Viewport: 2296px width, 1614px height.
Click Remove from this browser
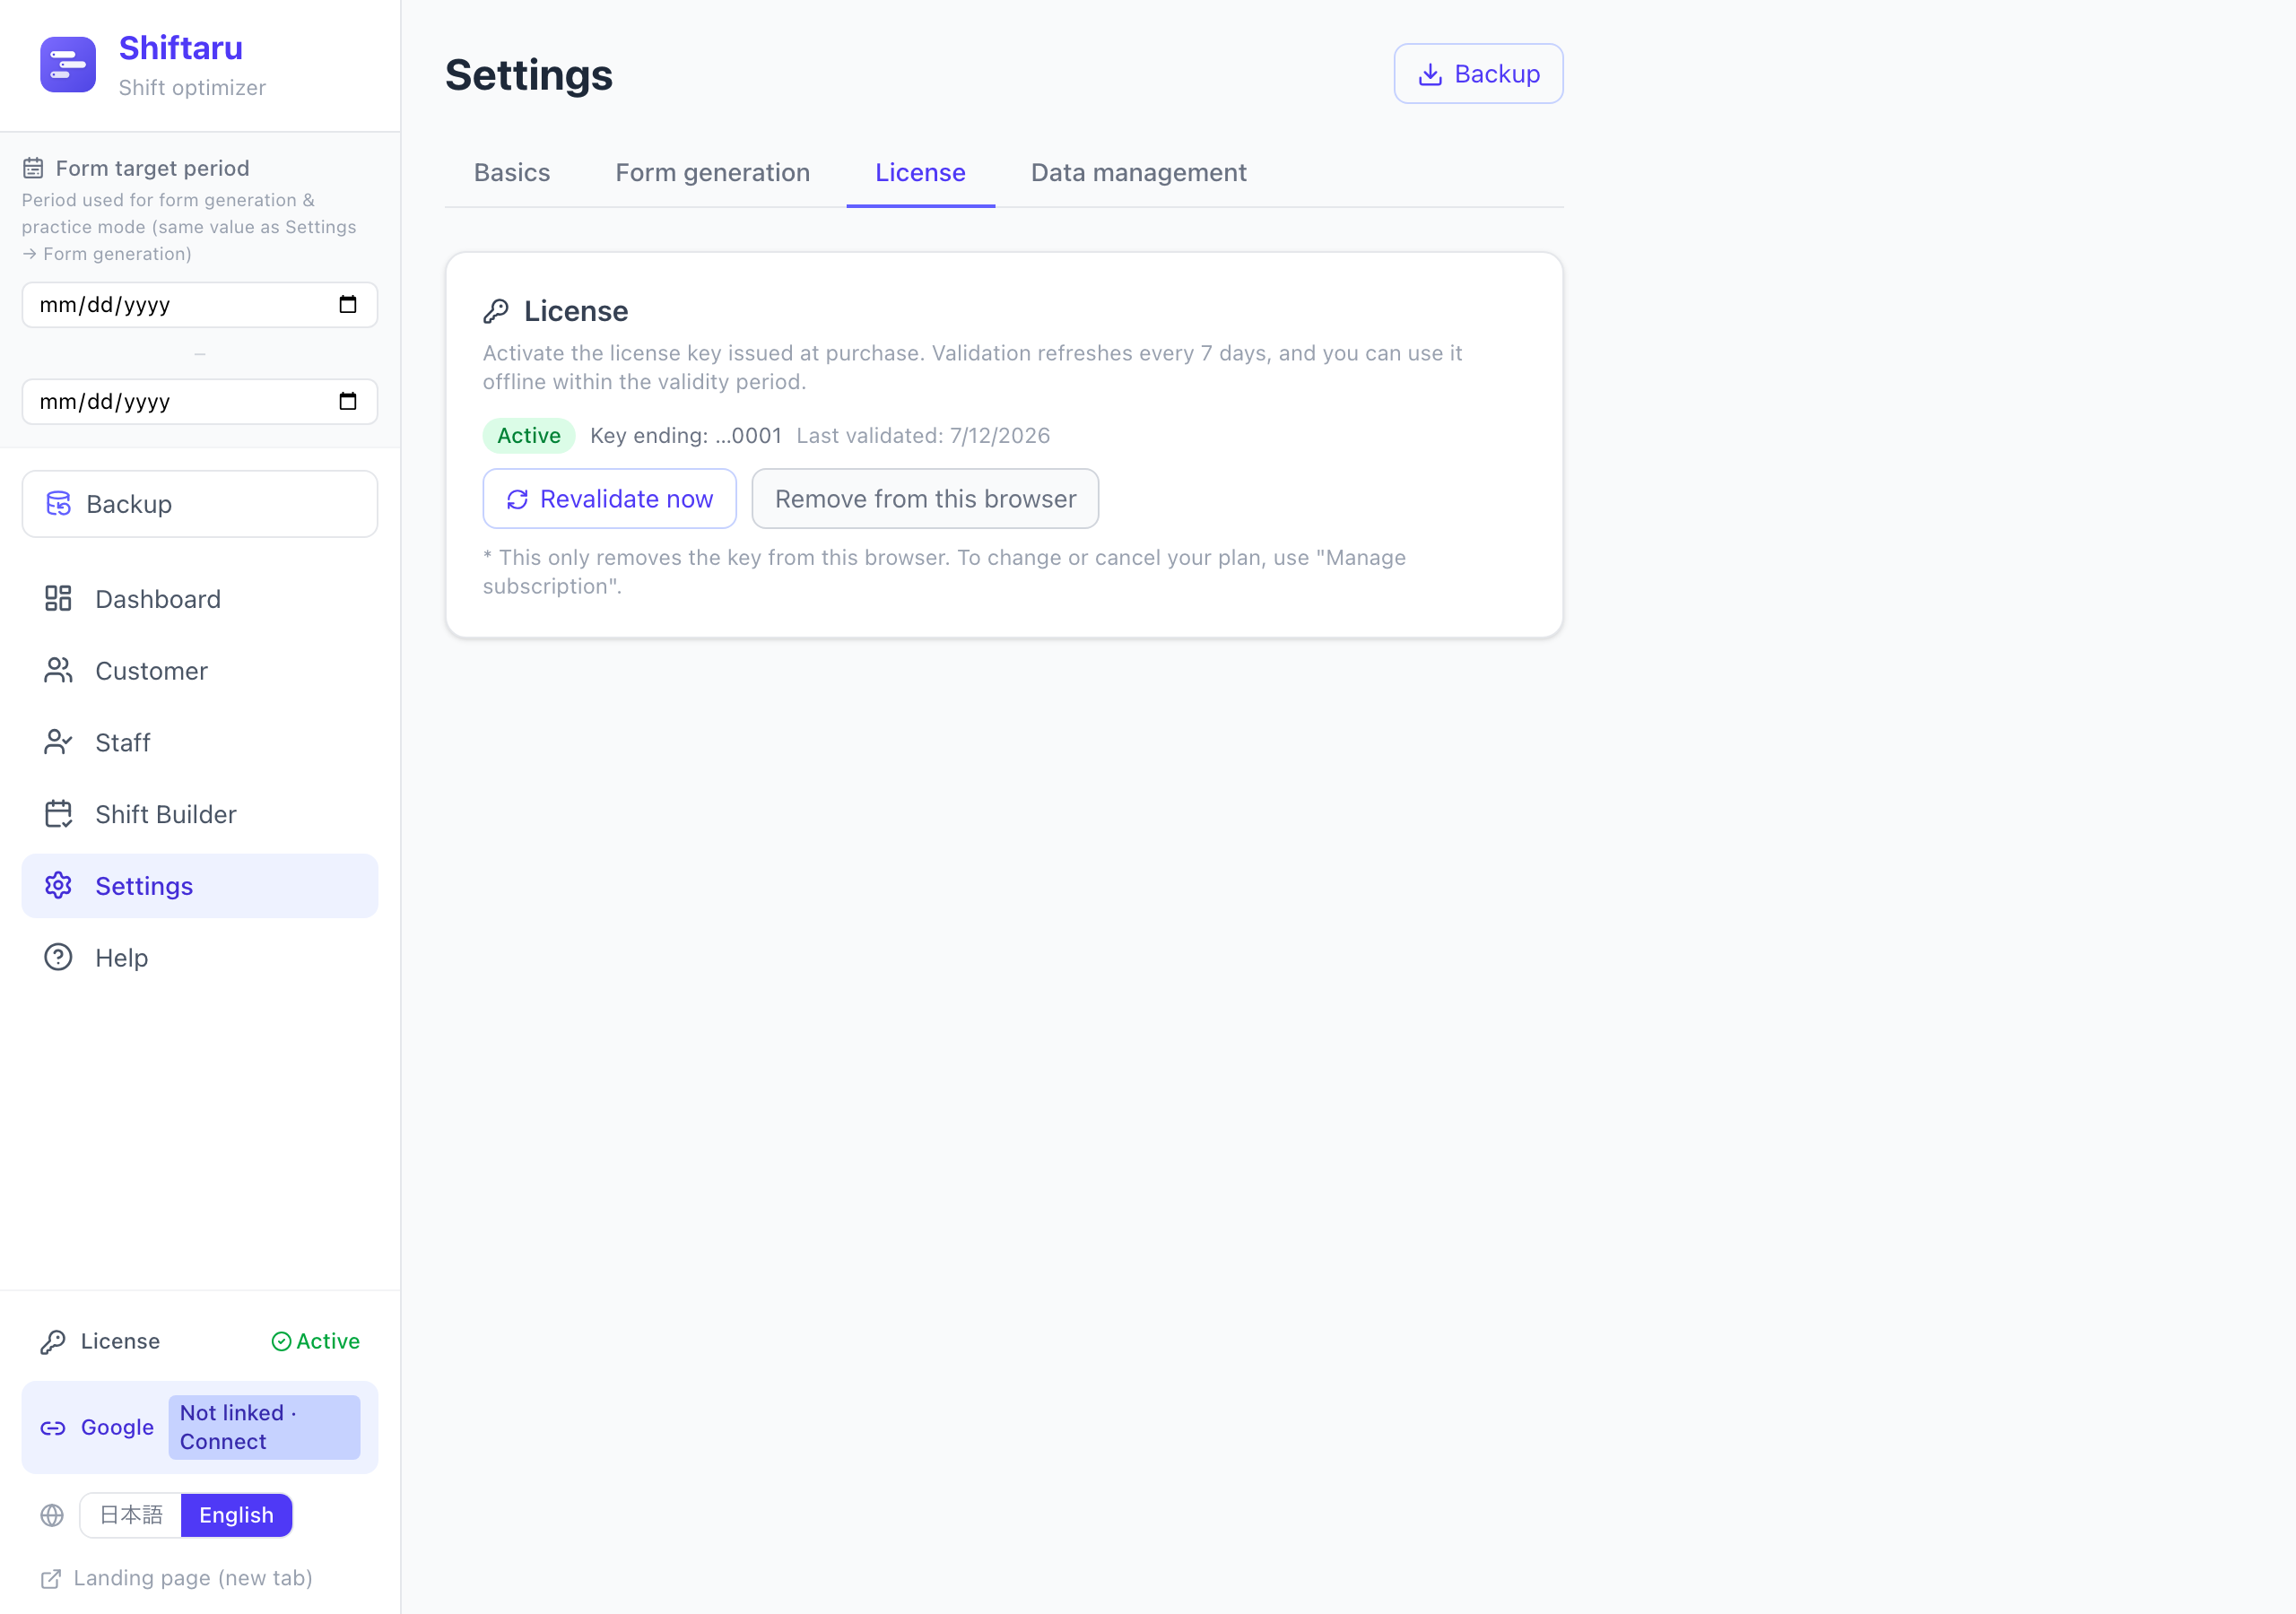[x=925, y=499]
